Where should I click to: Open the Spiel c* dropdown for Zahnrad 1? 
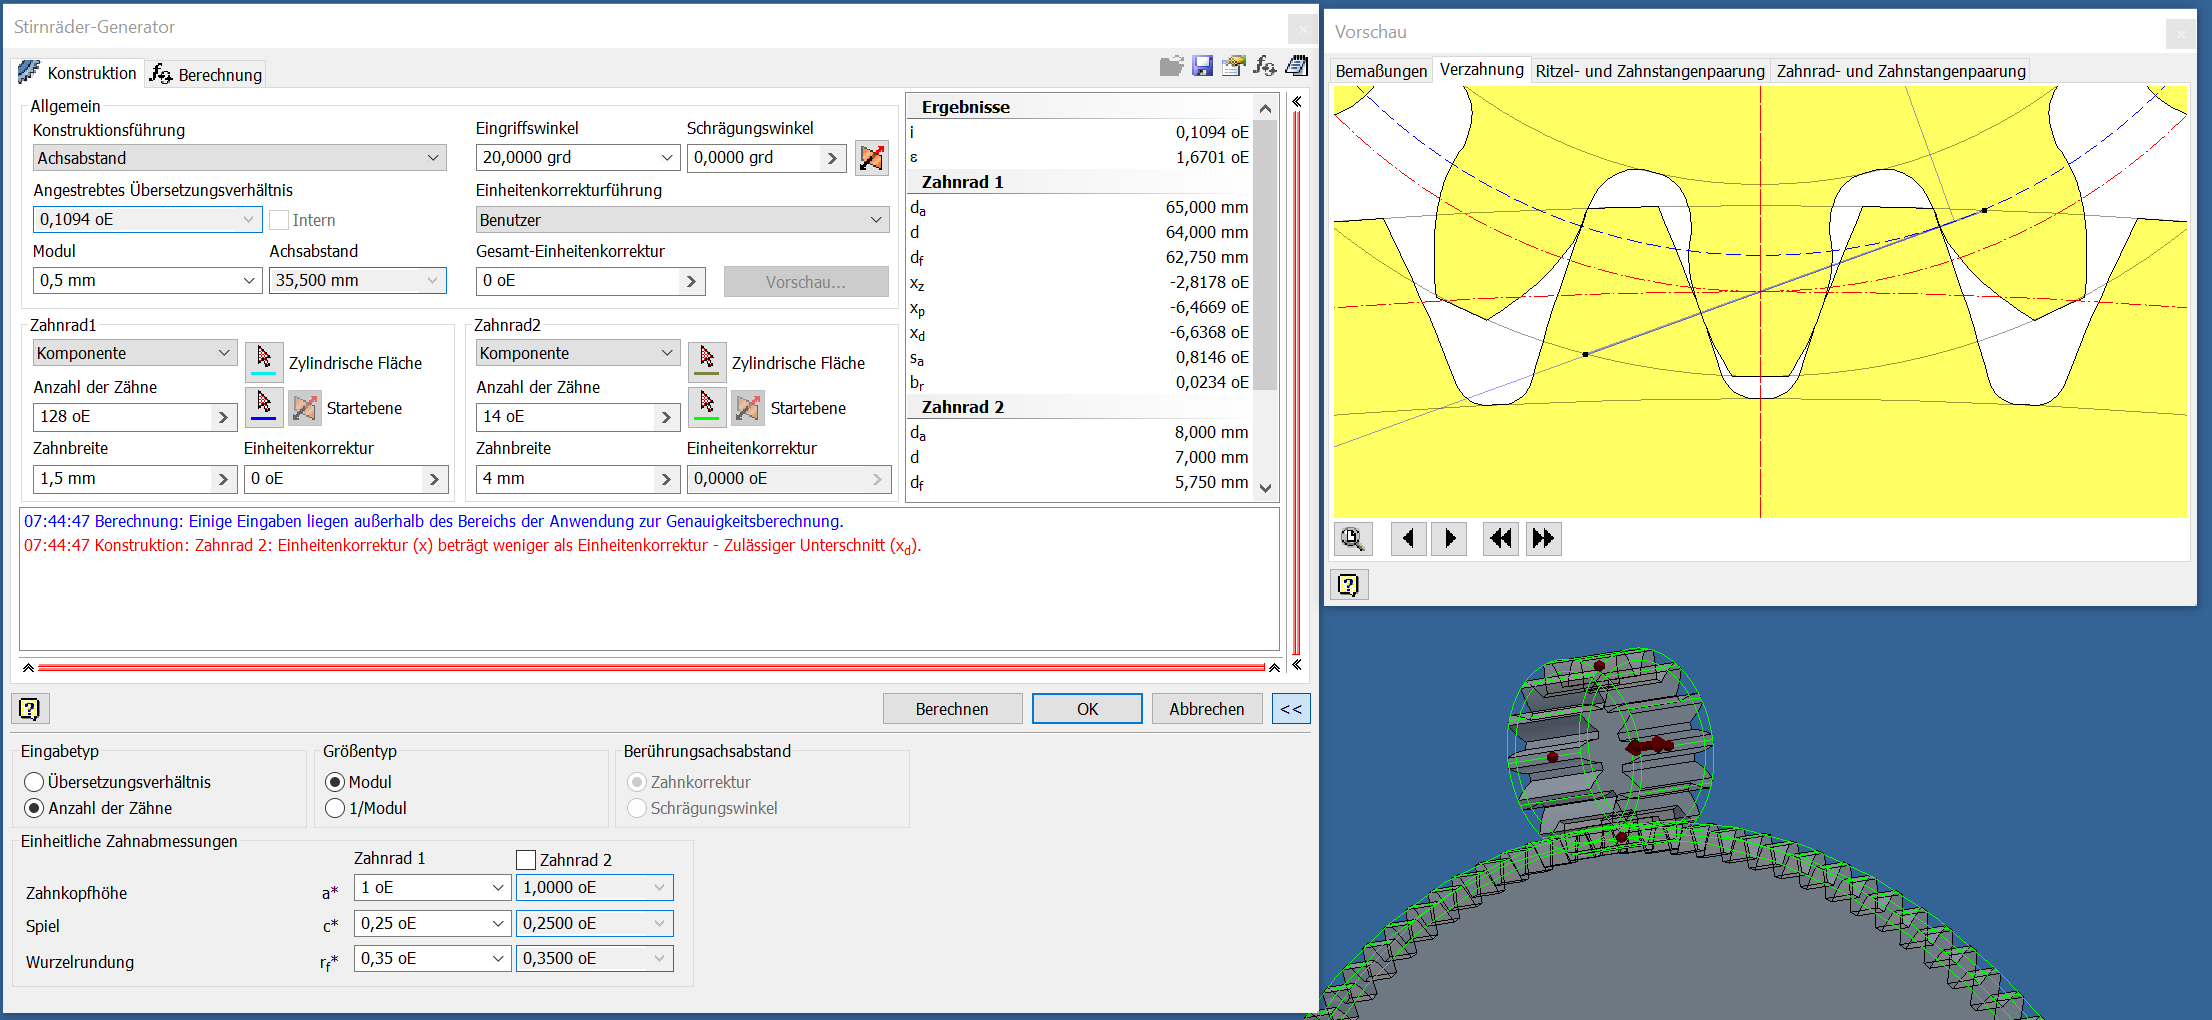[432, 923]
